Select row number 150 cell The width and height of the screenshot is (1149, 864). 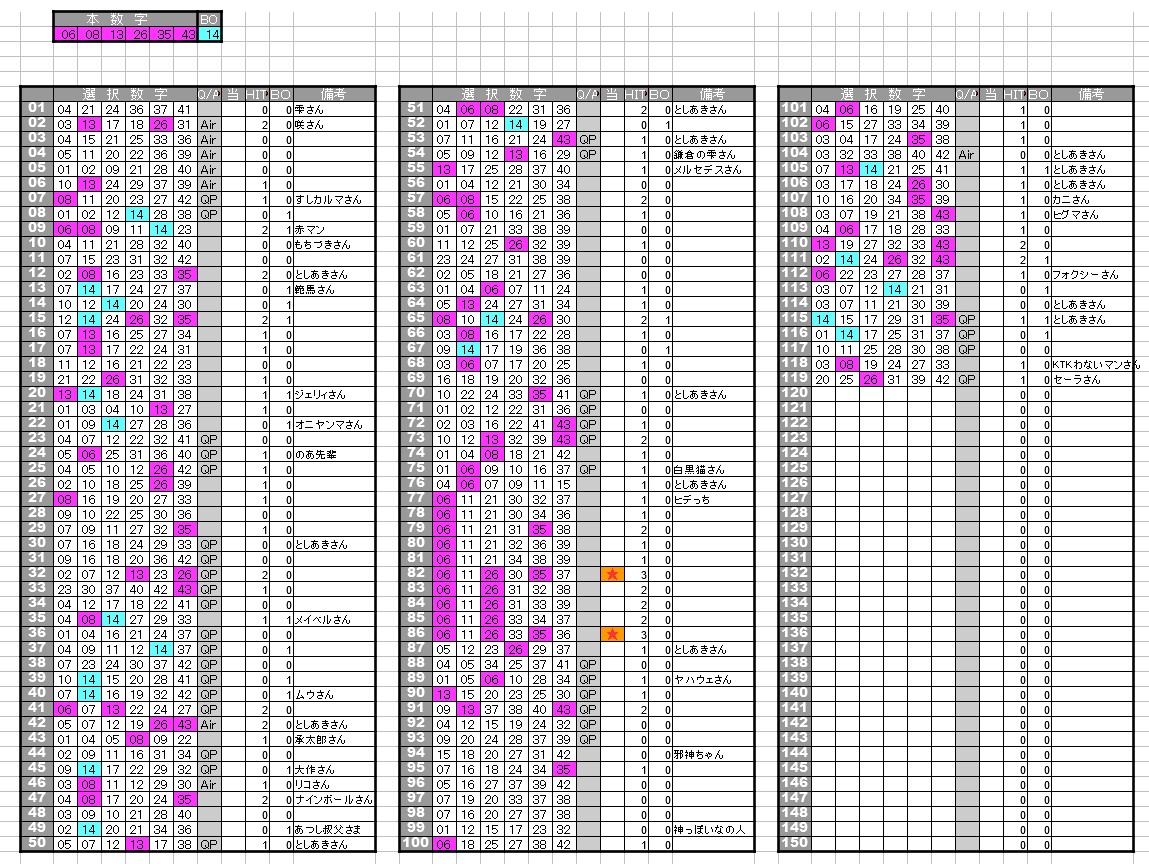[x=794, y=844]
